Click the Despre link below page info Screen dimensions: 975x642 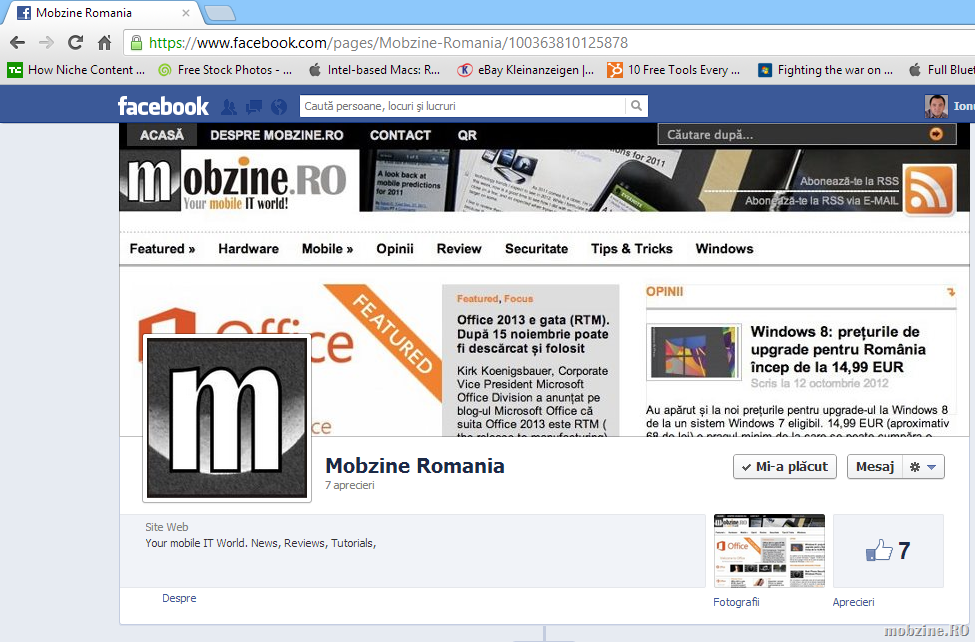coord(179,598)
